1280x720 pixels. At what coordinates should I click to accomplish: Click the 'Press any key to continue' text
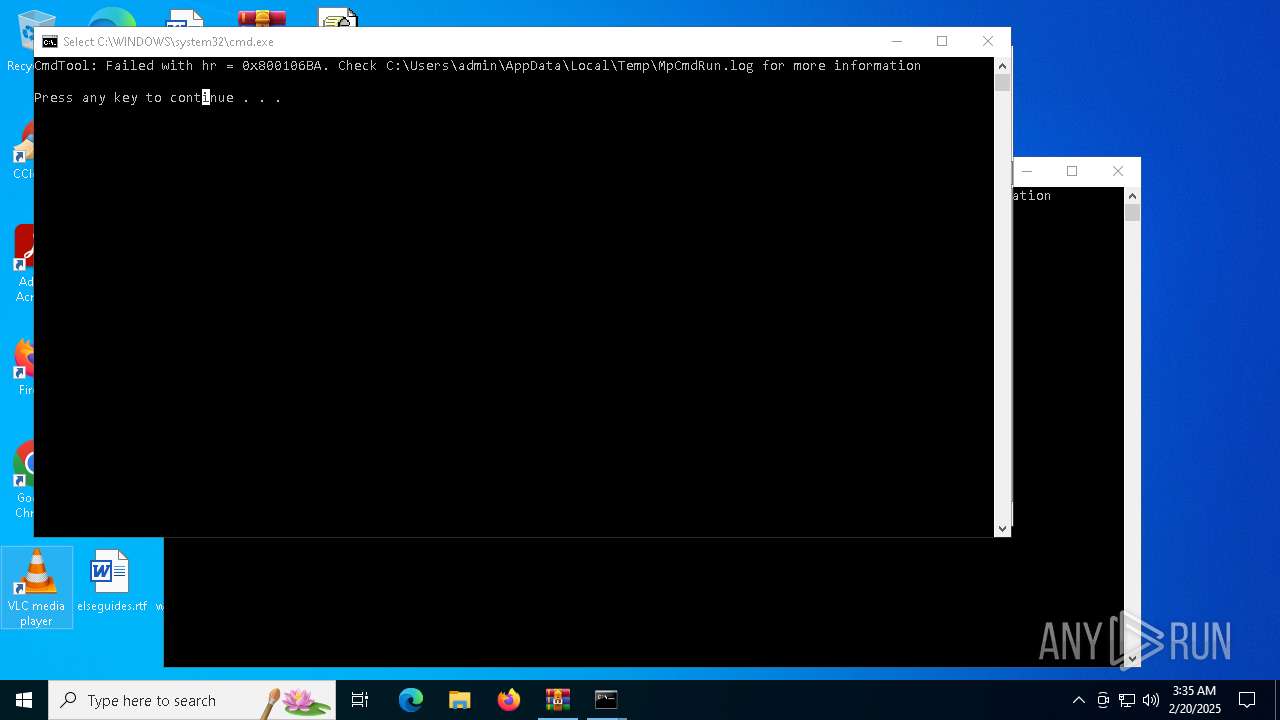click(x=134, y=98)
